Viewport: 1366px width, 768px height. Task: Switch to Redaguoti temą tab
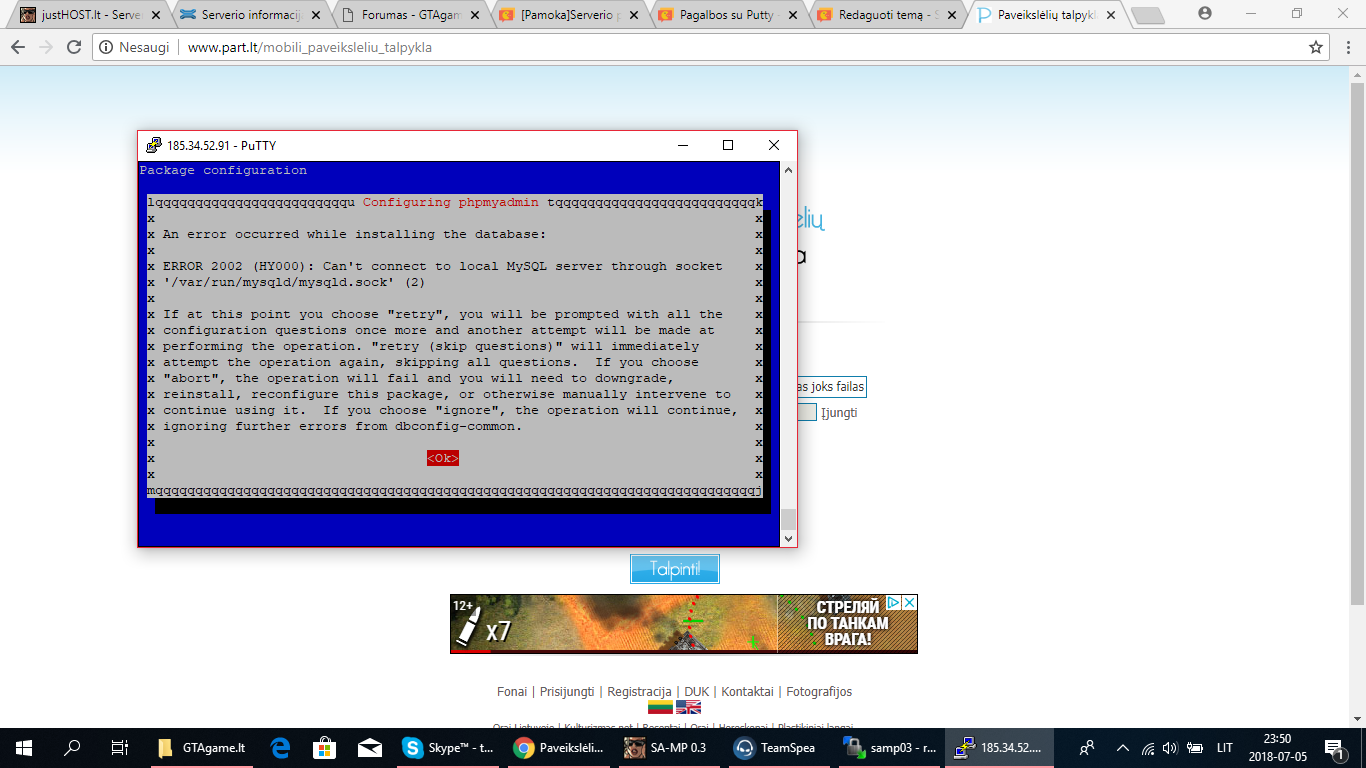[886, 14]
